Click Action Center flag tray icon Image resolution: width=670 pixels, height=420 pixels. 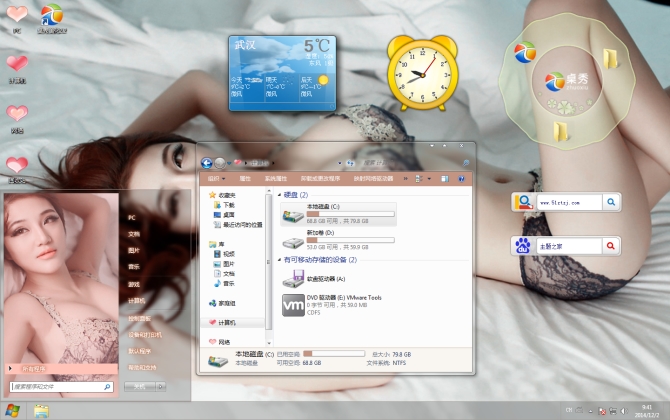point(602,411)
